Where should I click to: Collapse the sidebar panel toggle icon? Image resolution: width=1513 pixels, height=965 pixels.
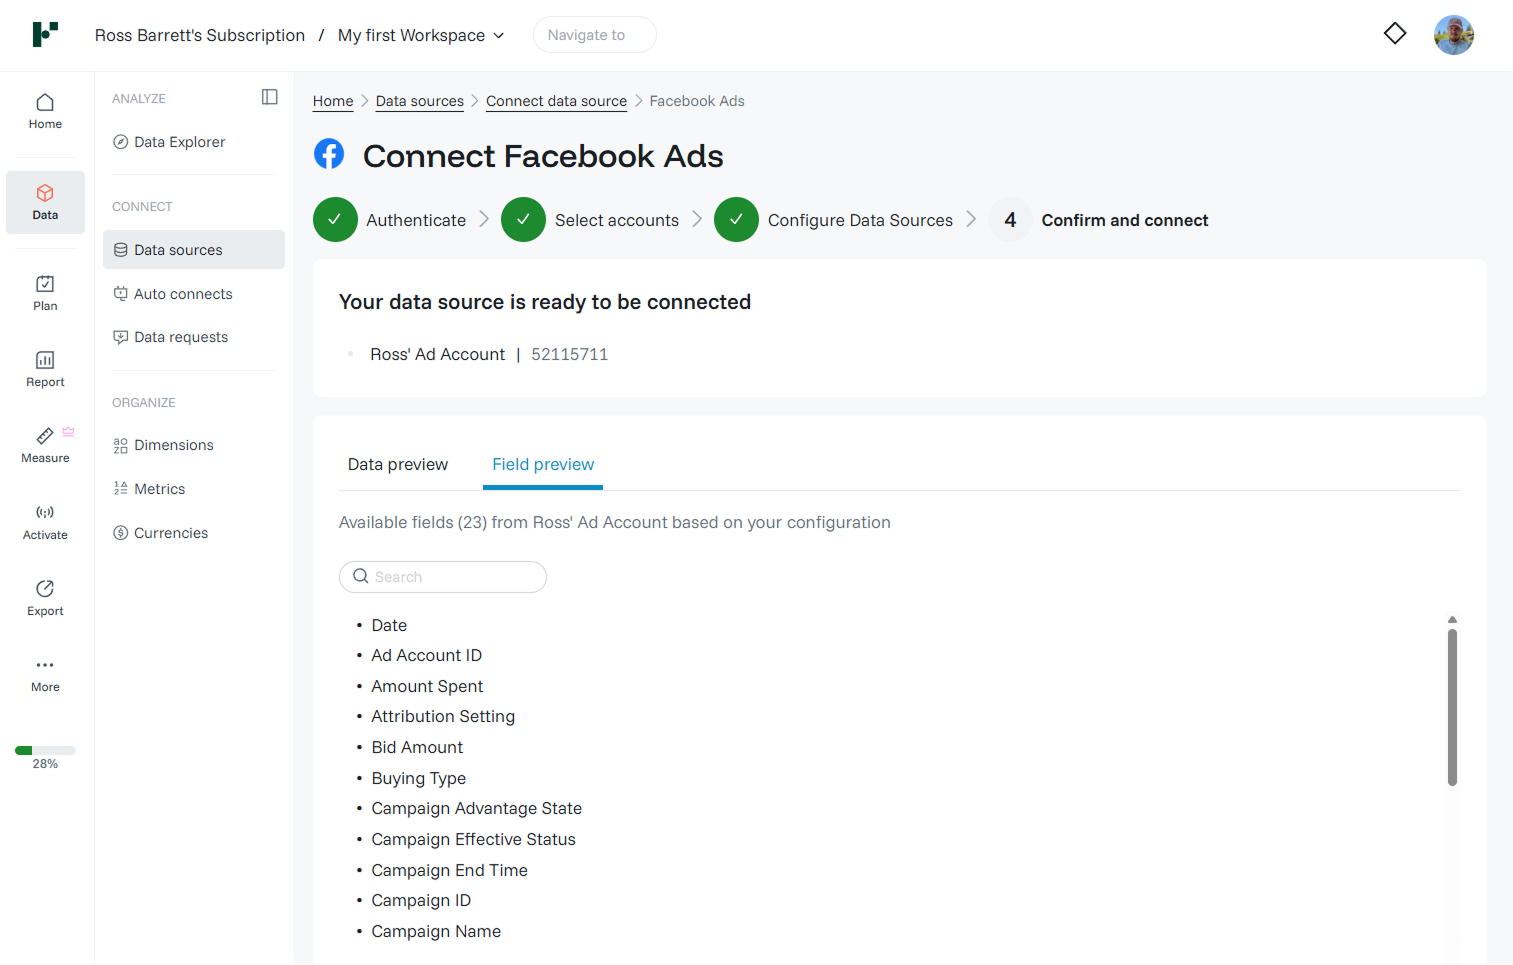click(270, 97)
